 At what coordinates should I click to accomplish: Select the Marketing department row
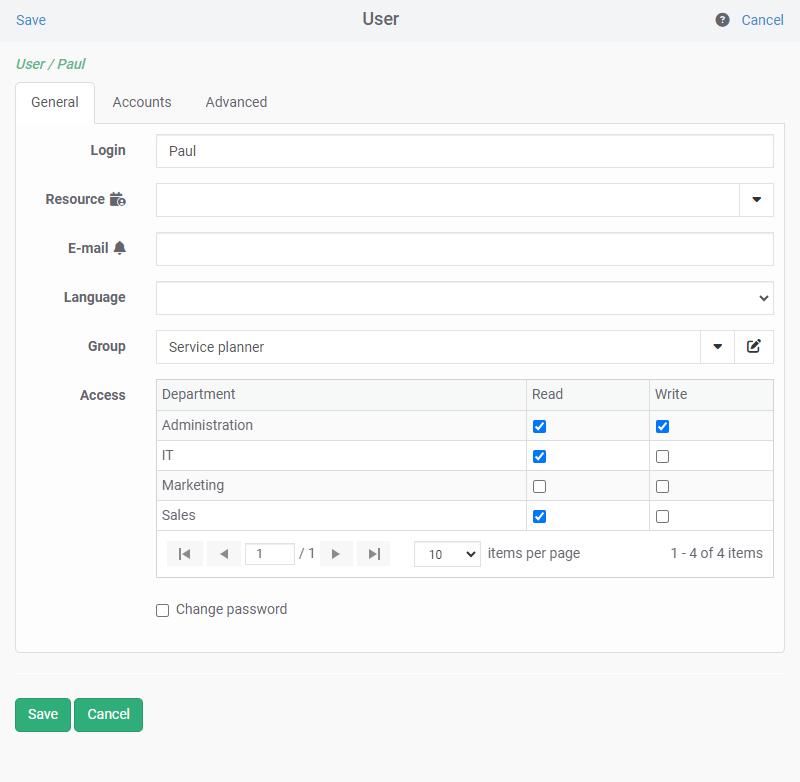(465, 486)
